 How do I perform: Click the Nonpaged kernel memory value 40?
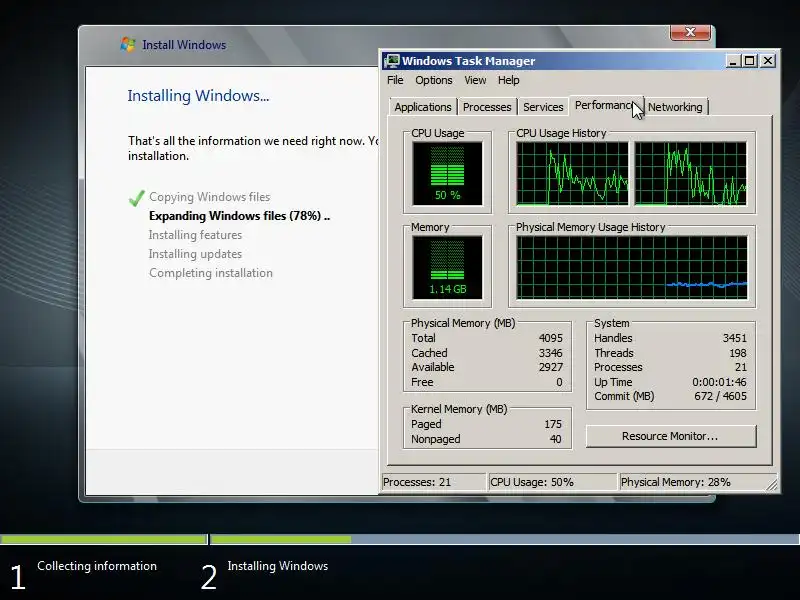click(556, 439)
